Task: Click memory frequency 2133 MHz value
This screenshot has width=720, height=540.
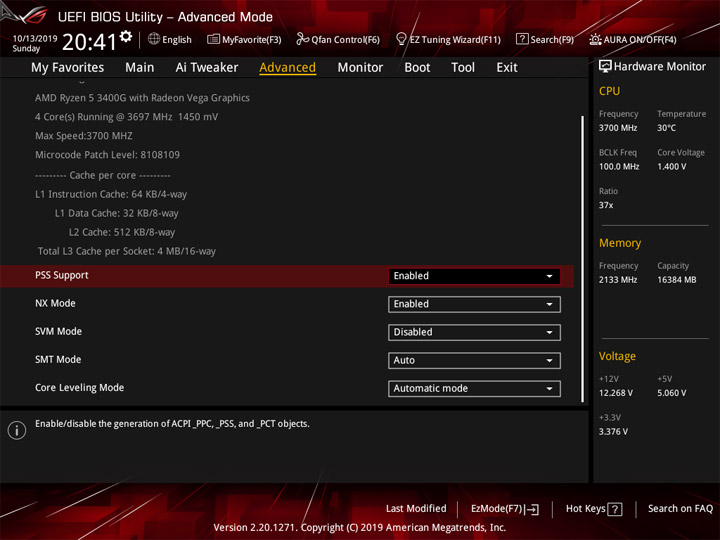Action: click(x=618, y=280)
